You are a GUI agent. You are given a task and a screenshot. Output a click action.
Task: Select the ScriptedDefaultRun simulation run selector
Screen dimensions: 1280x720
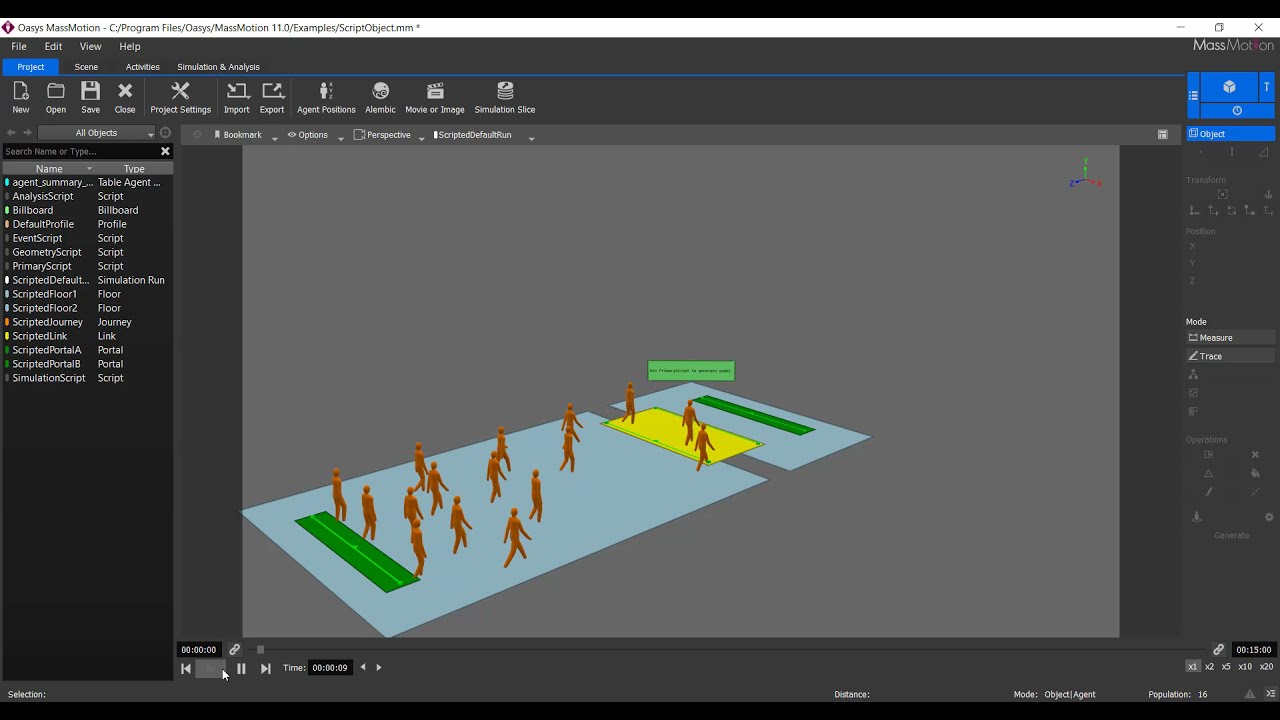pyautogui.click(x=472, y=135)
